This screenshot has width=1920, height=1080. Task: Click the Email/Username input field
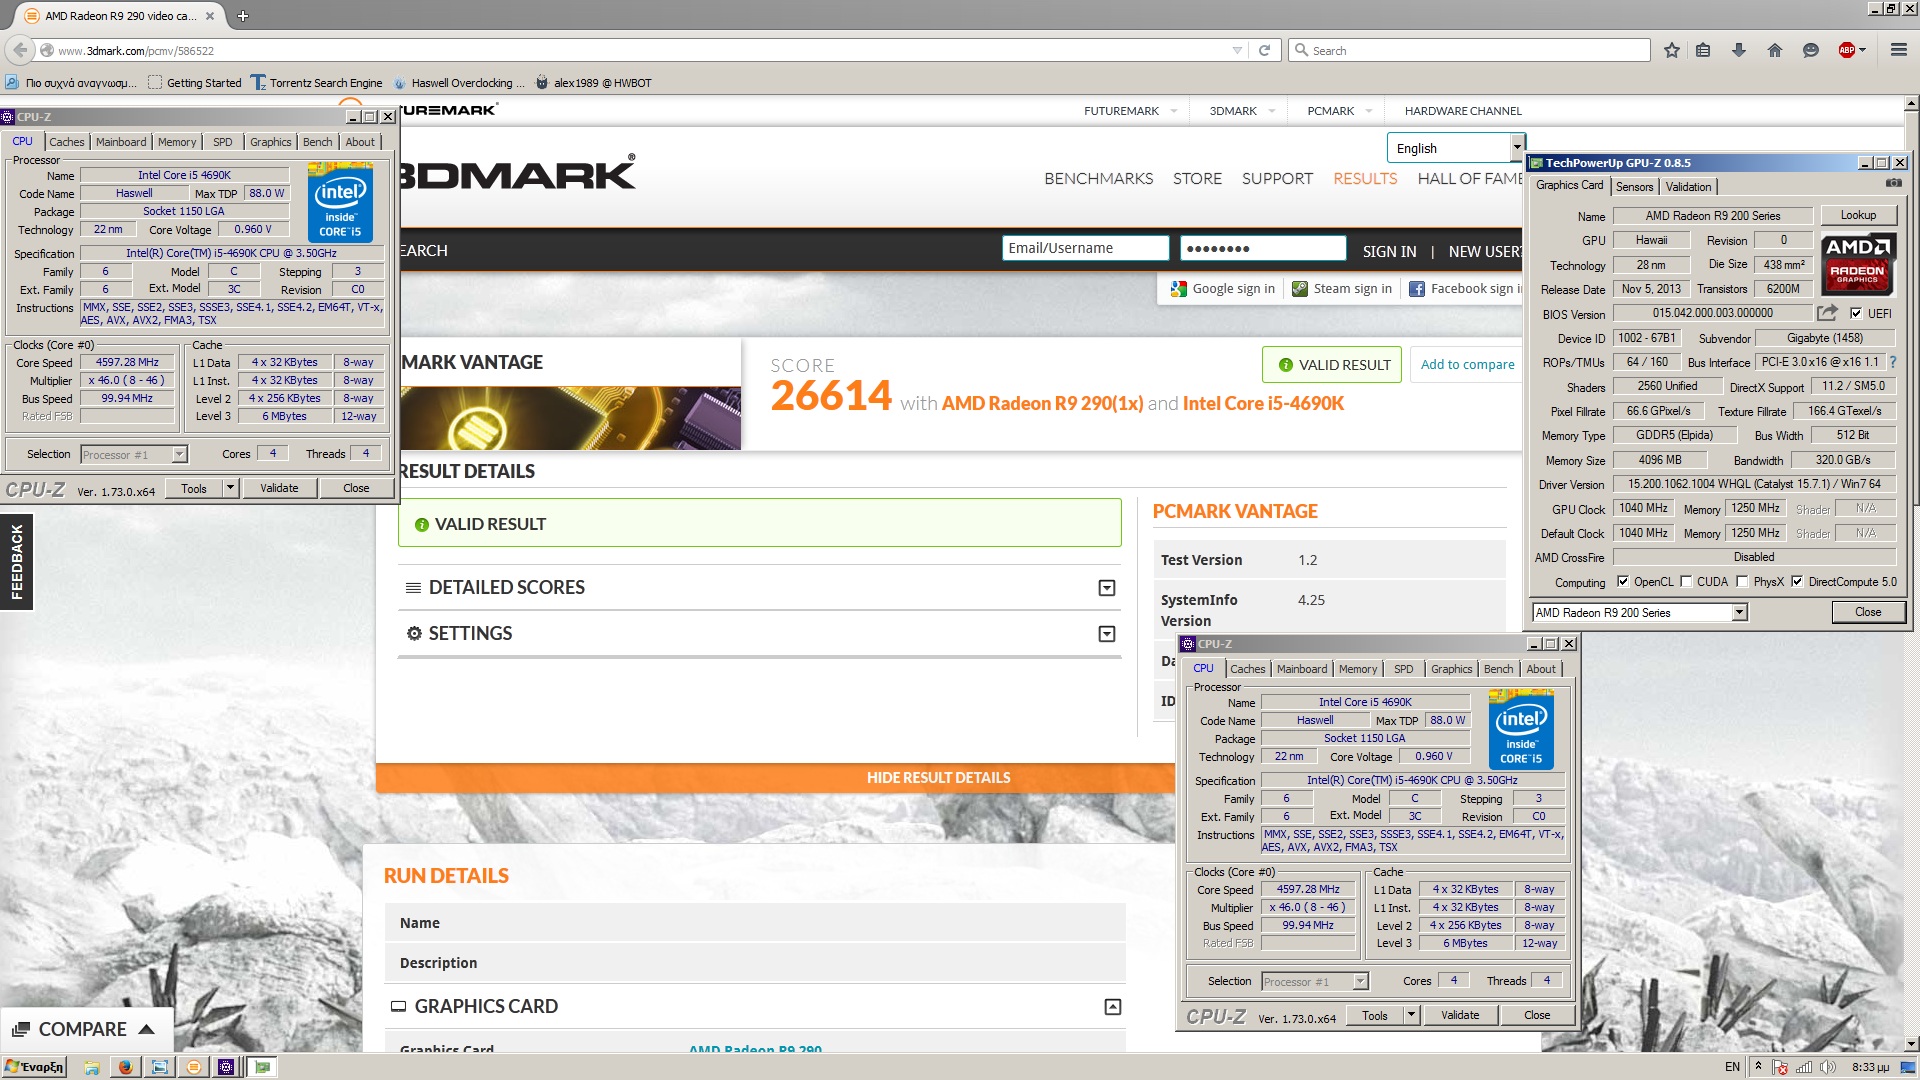(x=1085, y=248)
